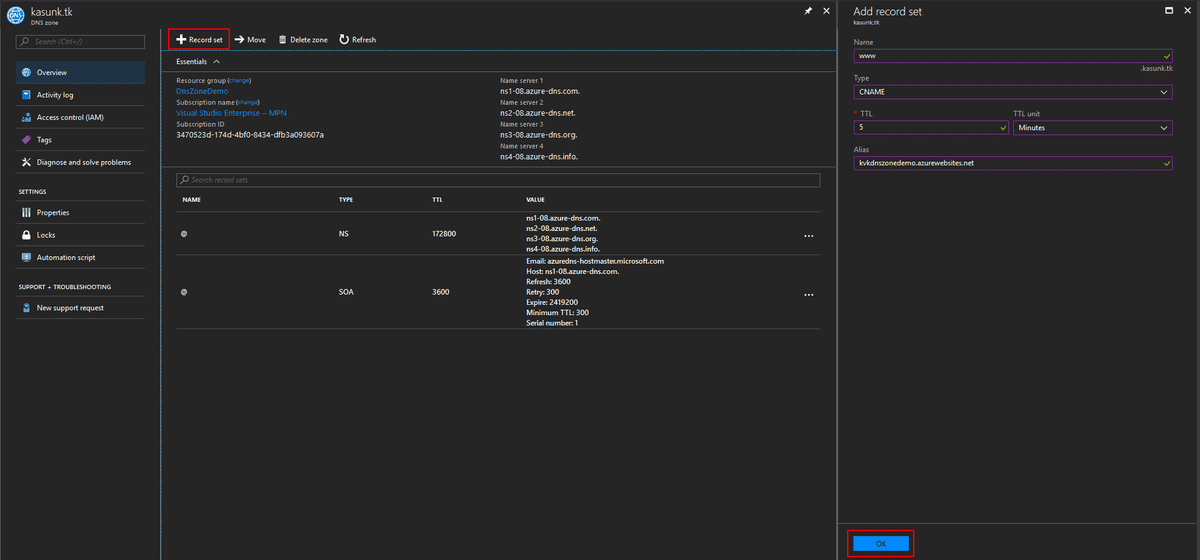Click the subscription ID 3470523d-174d-4bf0-8434-dfb3a093607a

(250, 134)
